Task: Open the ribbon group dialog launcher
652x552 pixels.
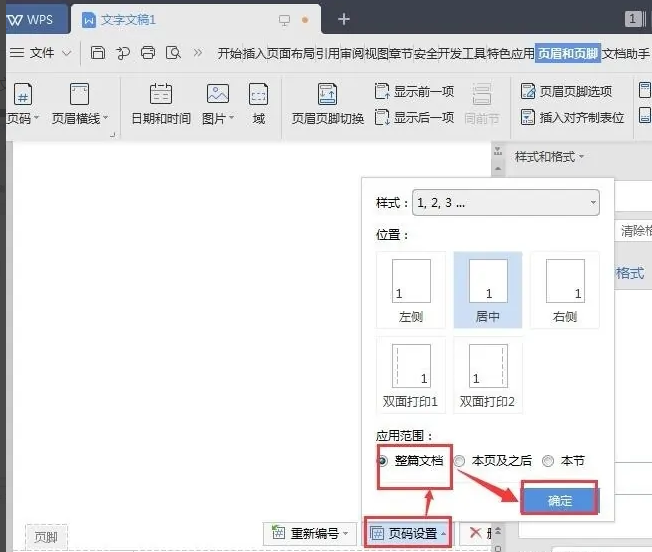Action: (112, 135)
